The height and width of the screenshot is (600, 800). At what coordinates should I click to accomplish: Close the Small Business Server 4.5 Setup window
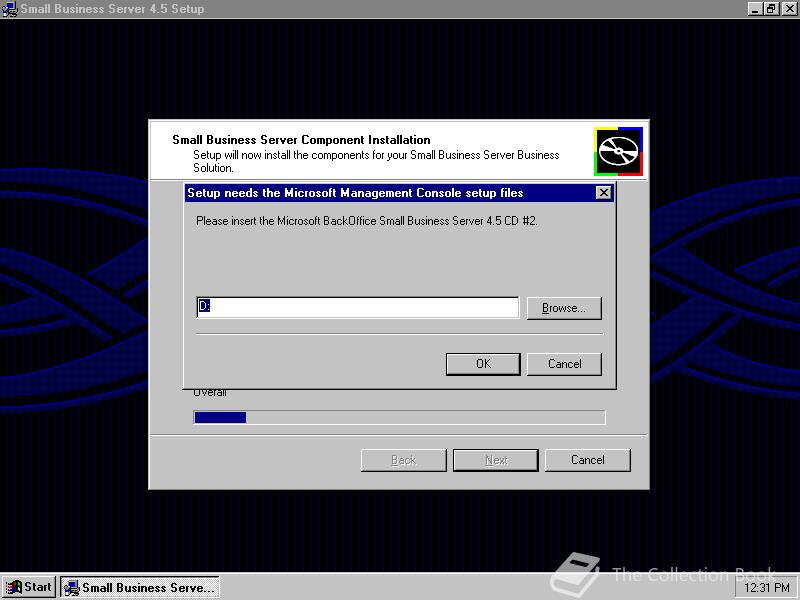click(789, 9)
